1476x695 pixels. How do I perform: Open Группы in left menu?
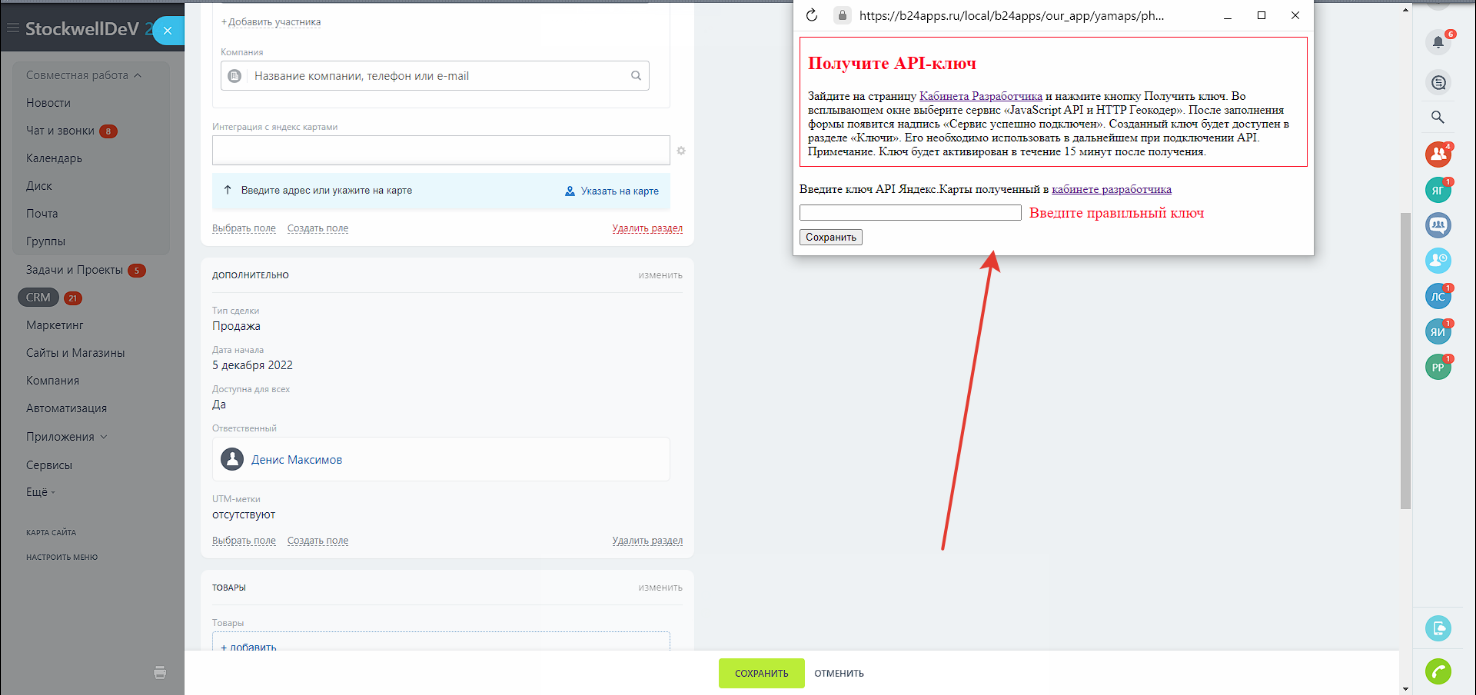click(x=46, y=241)
